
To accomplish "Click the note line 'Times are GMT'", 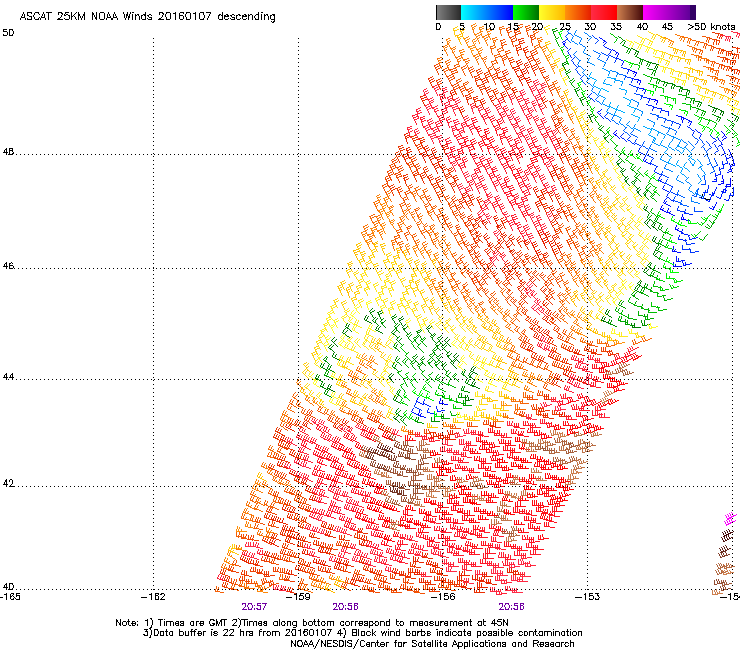I will [311, 623].
